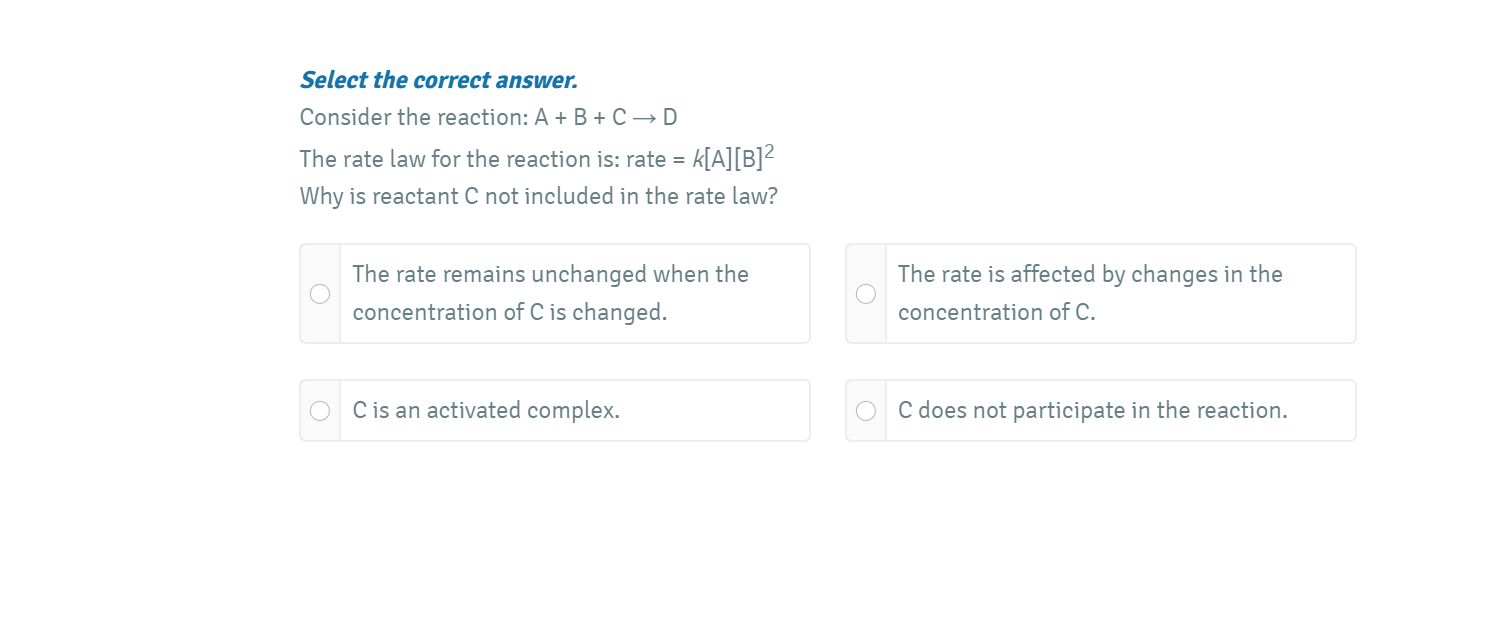Click the bottom-right answer card border
Image resolution: width=1511 pixels, height=625 pixels.
(x=1100, y=381)
